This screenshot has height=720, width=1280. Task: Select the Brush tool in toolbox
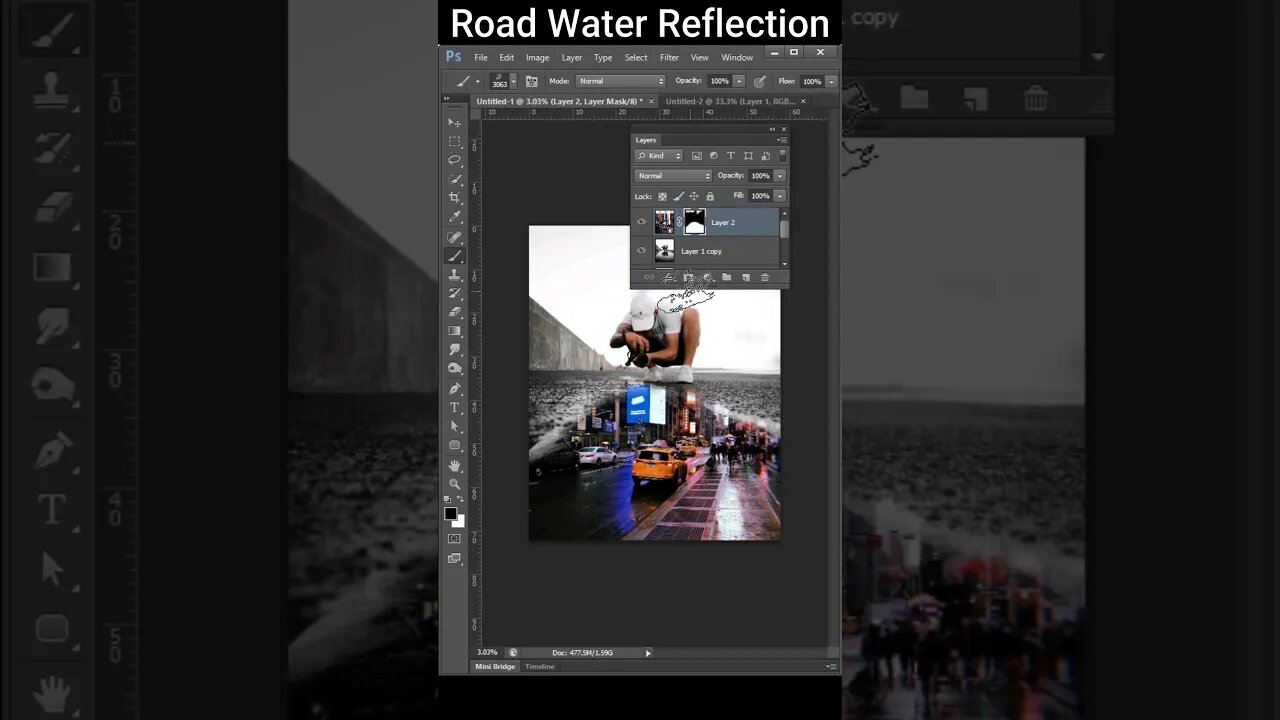point(454,255)
